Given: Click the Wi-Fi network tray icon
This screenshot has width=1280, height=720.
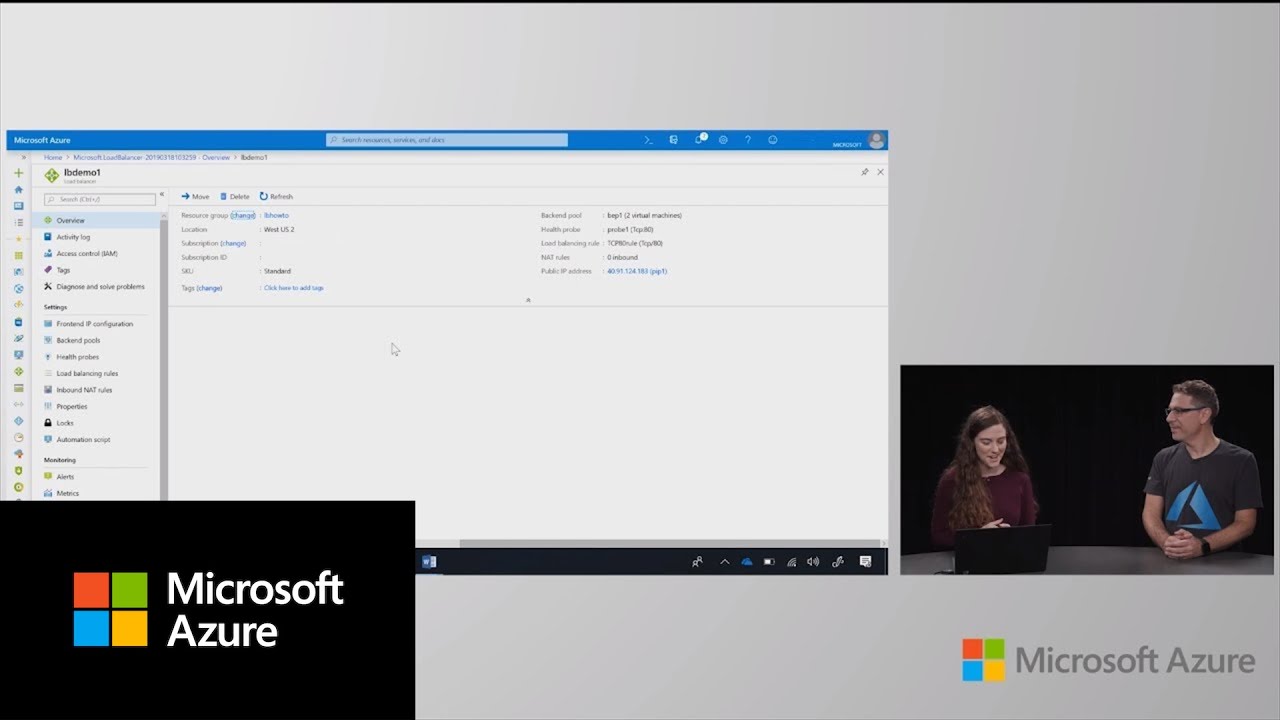Looking at the screenshot, I should pyautogui.click(x=791, y=562).
